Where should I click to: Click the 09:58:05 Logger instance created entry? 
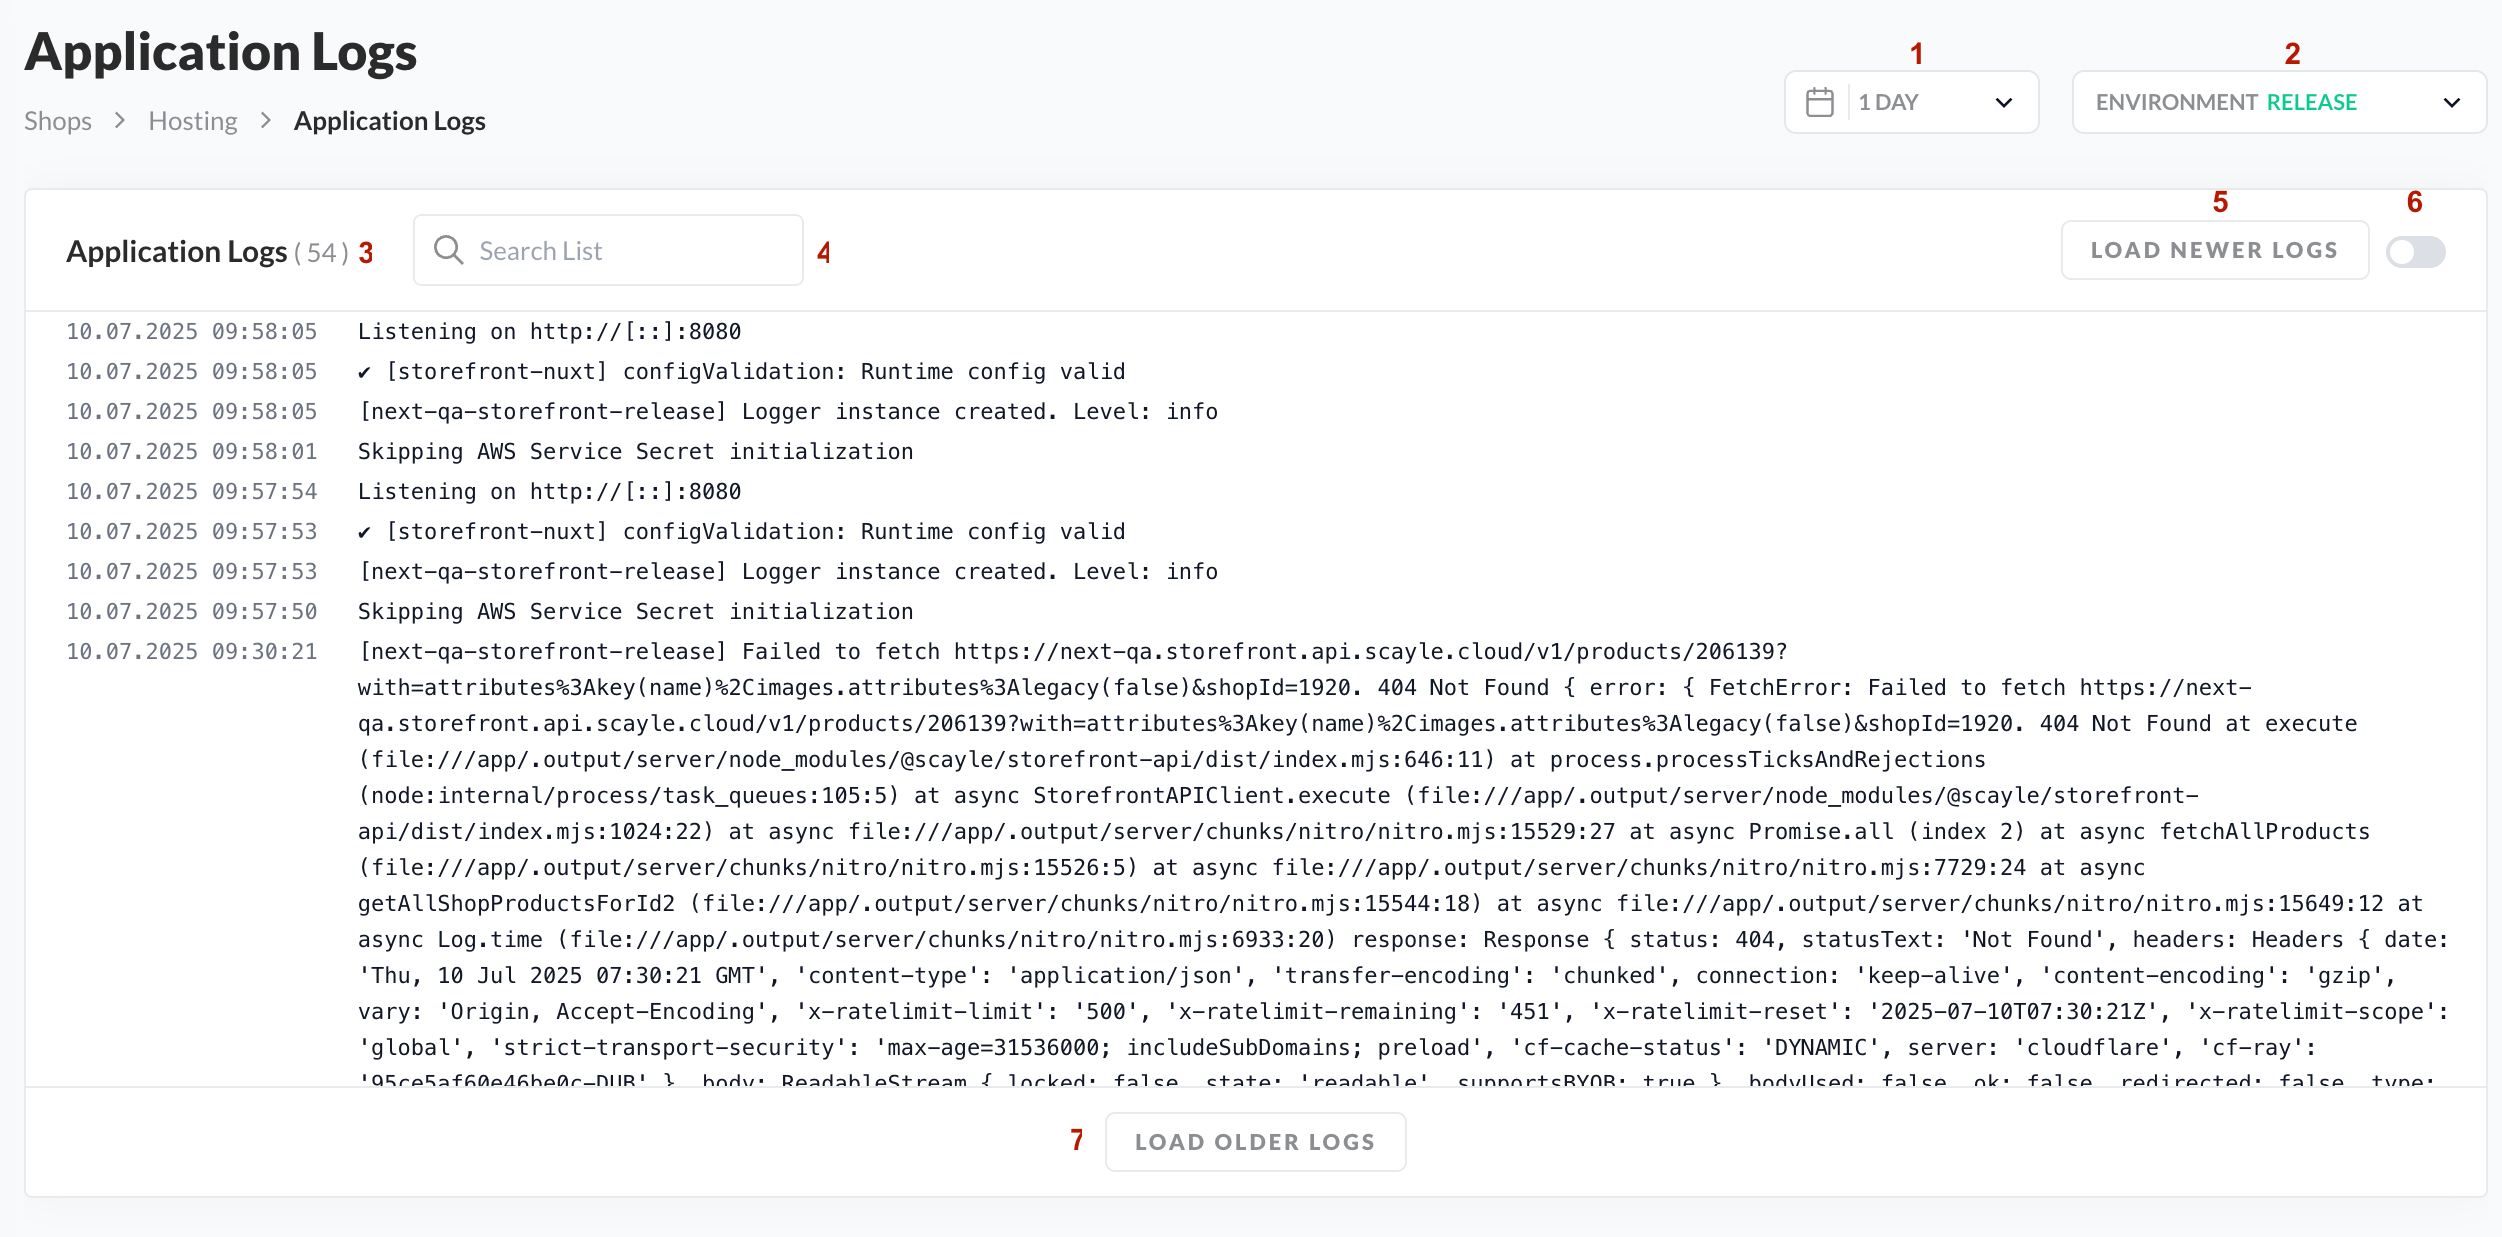click(787, 412)
